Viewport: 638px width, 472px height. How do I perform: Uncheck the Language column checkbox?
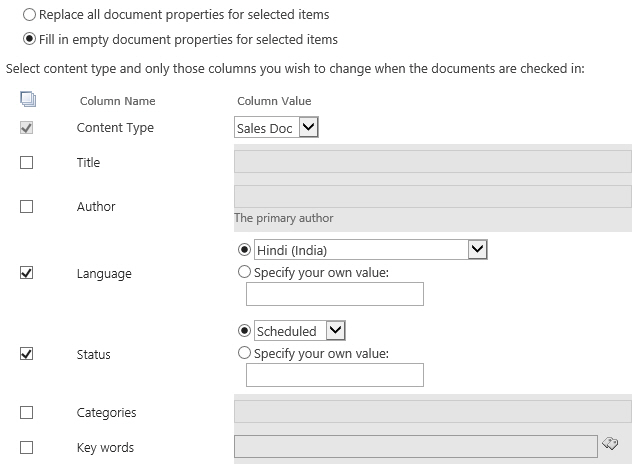coord(26,273)
